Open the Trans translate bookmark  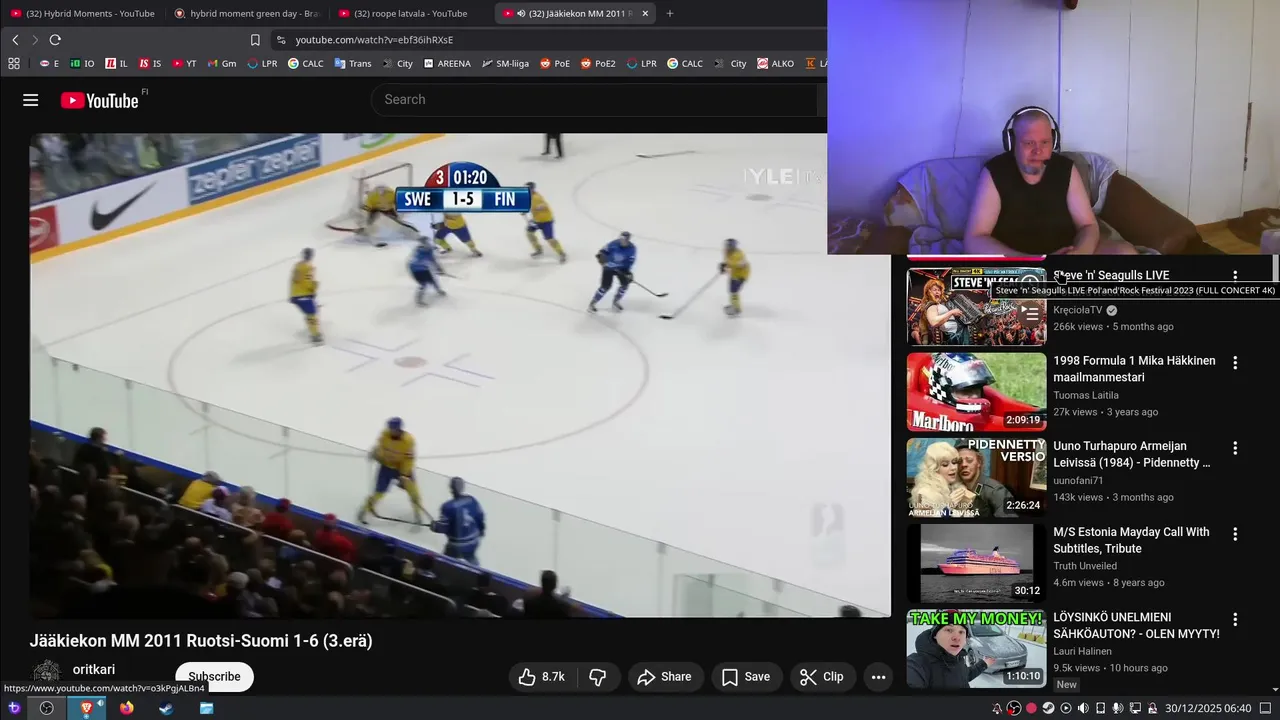point(353,63)
